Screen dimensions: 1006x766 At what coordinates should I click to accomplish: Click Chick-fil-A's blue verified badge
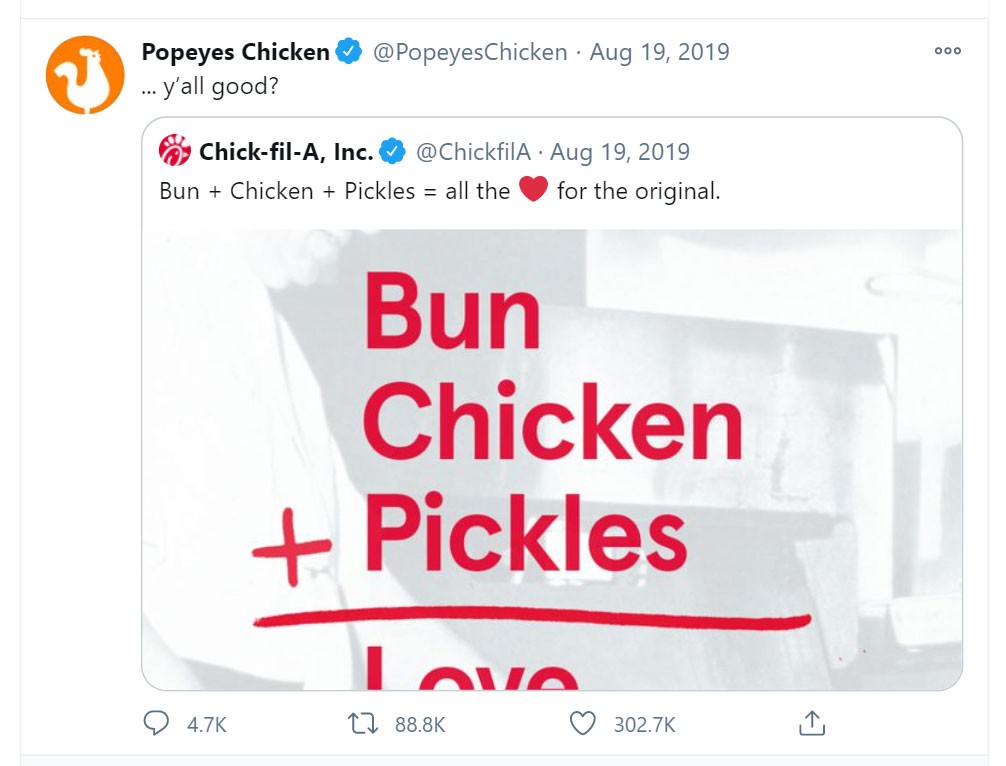pyautogui.click(x=392, y=153)
